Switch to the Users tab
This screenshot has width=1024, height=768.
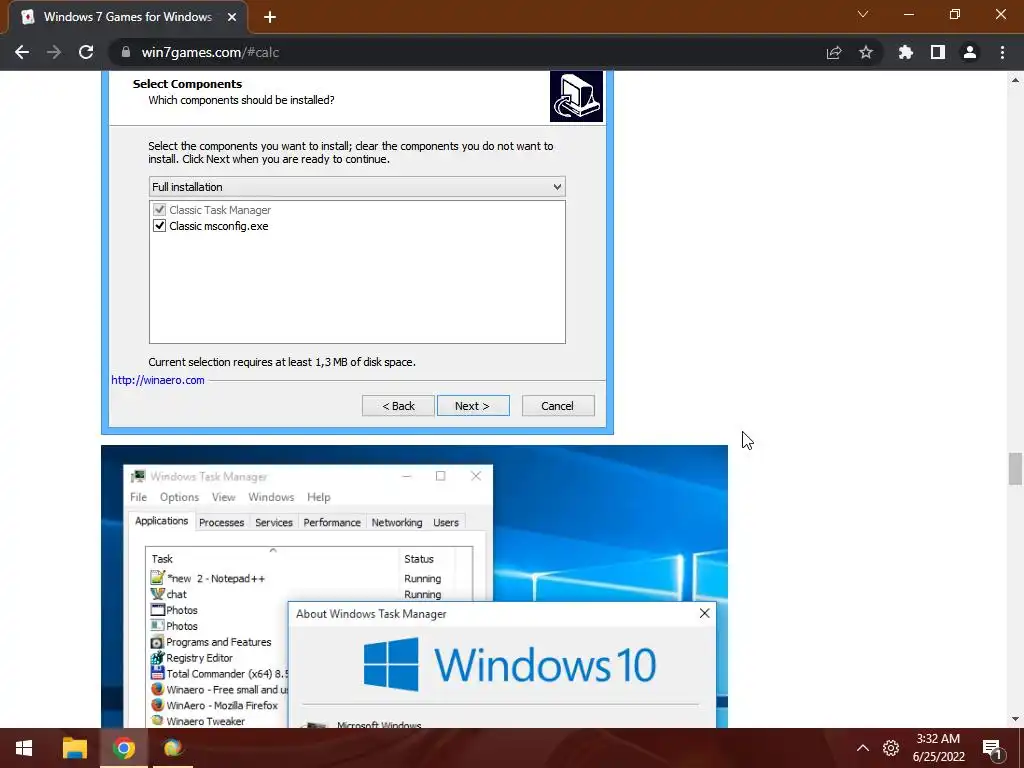446,522
